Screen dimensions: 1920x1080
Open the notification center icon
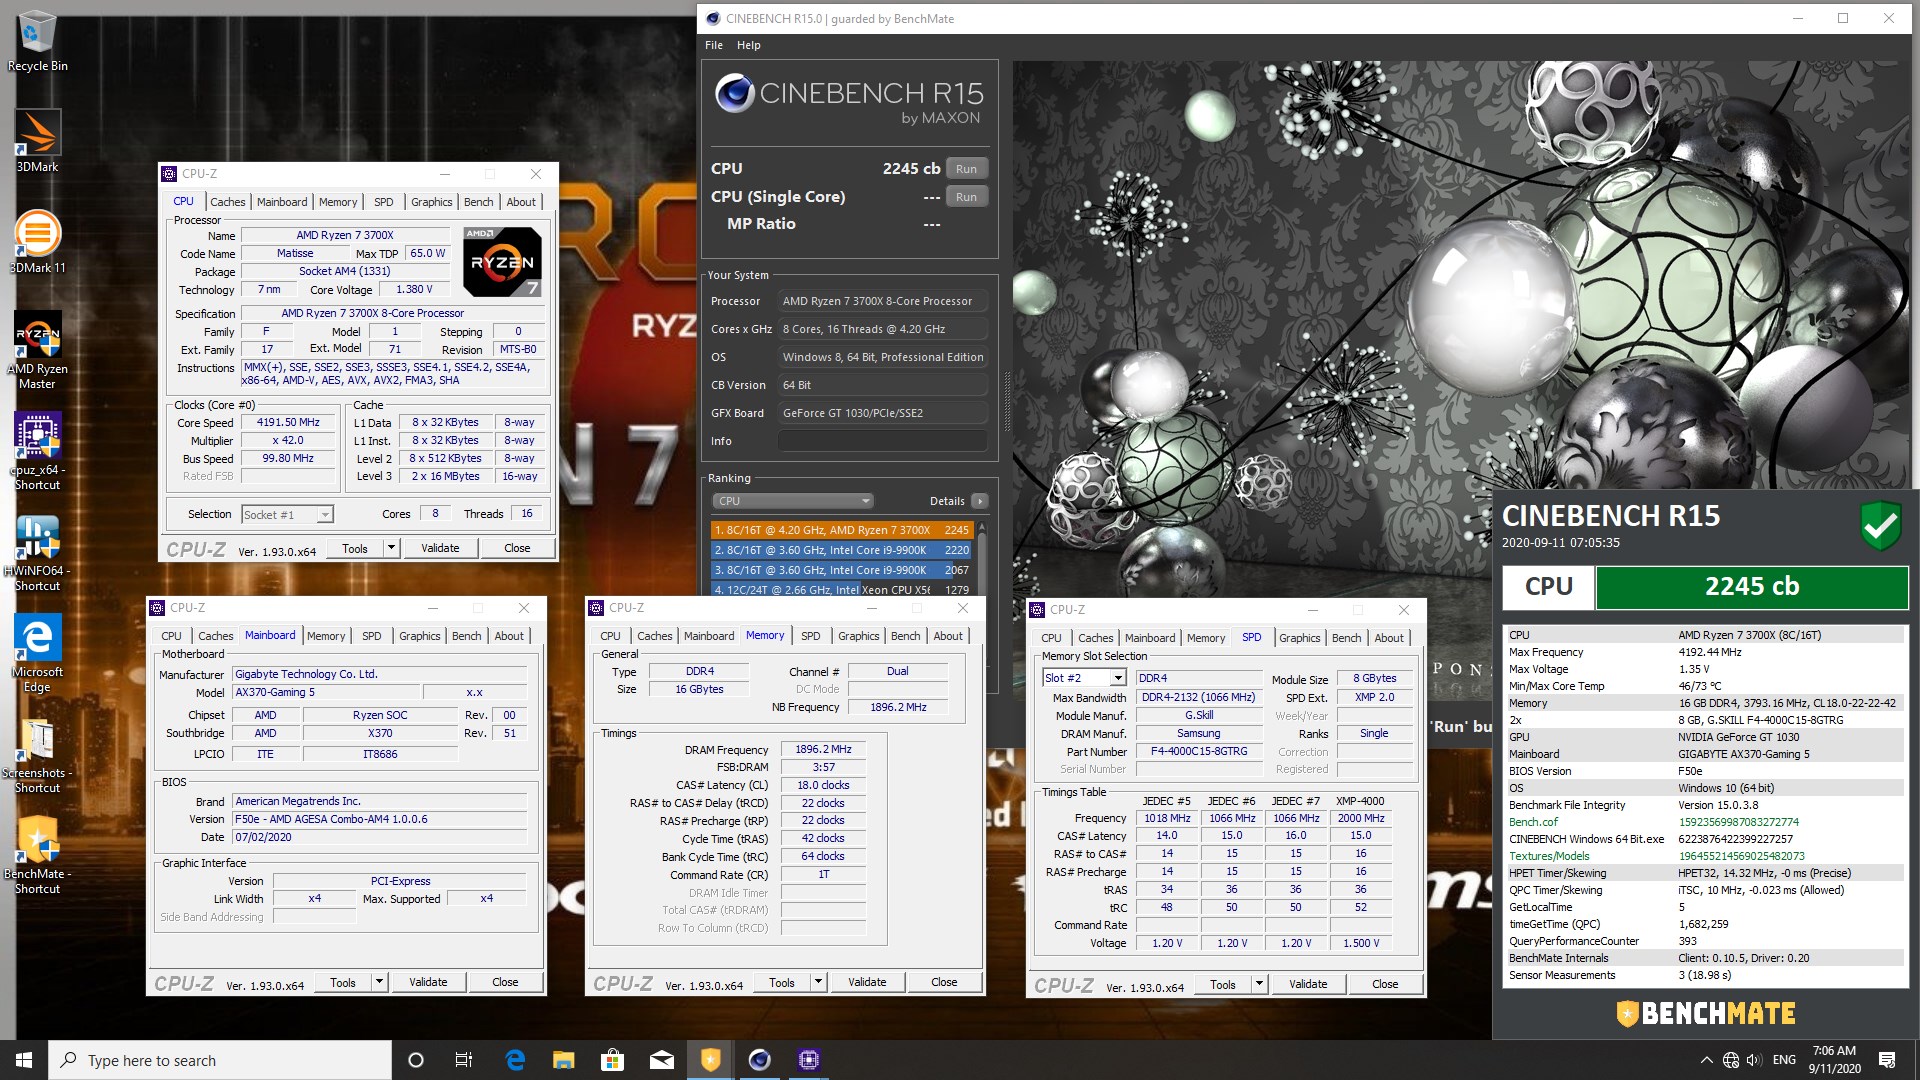(x=1887, y=1060)
